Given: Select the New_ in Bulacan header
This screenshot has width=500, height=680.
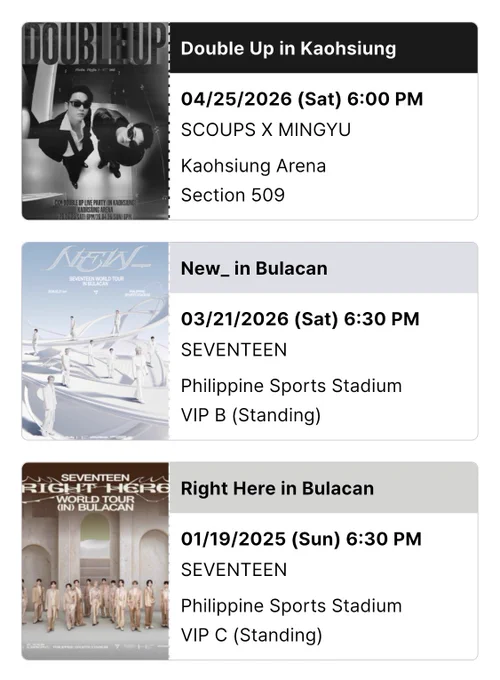Looking at the screenshot, I should coord(324,268).
